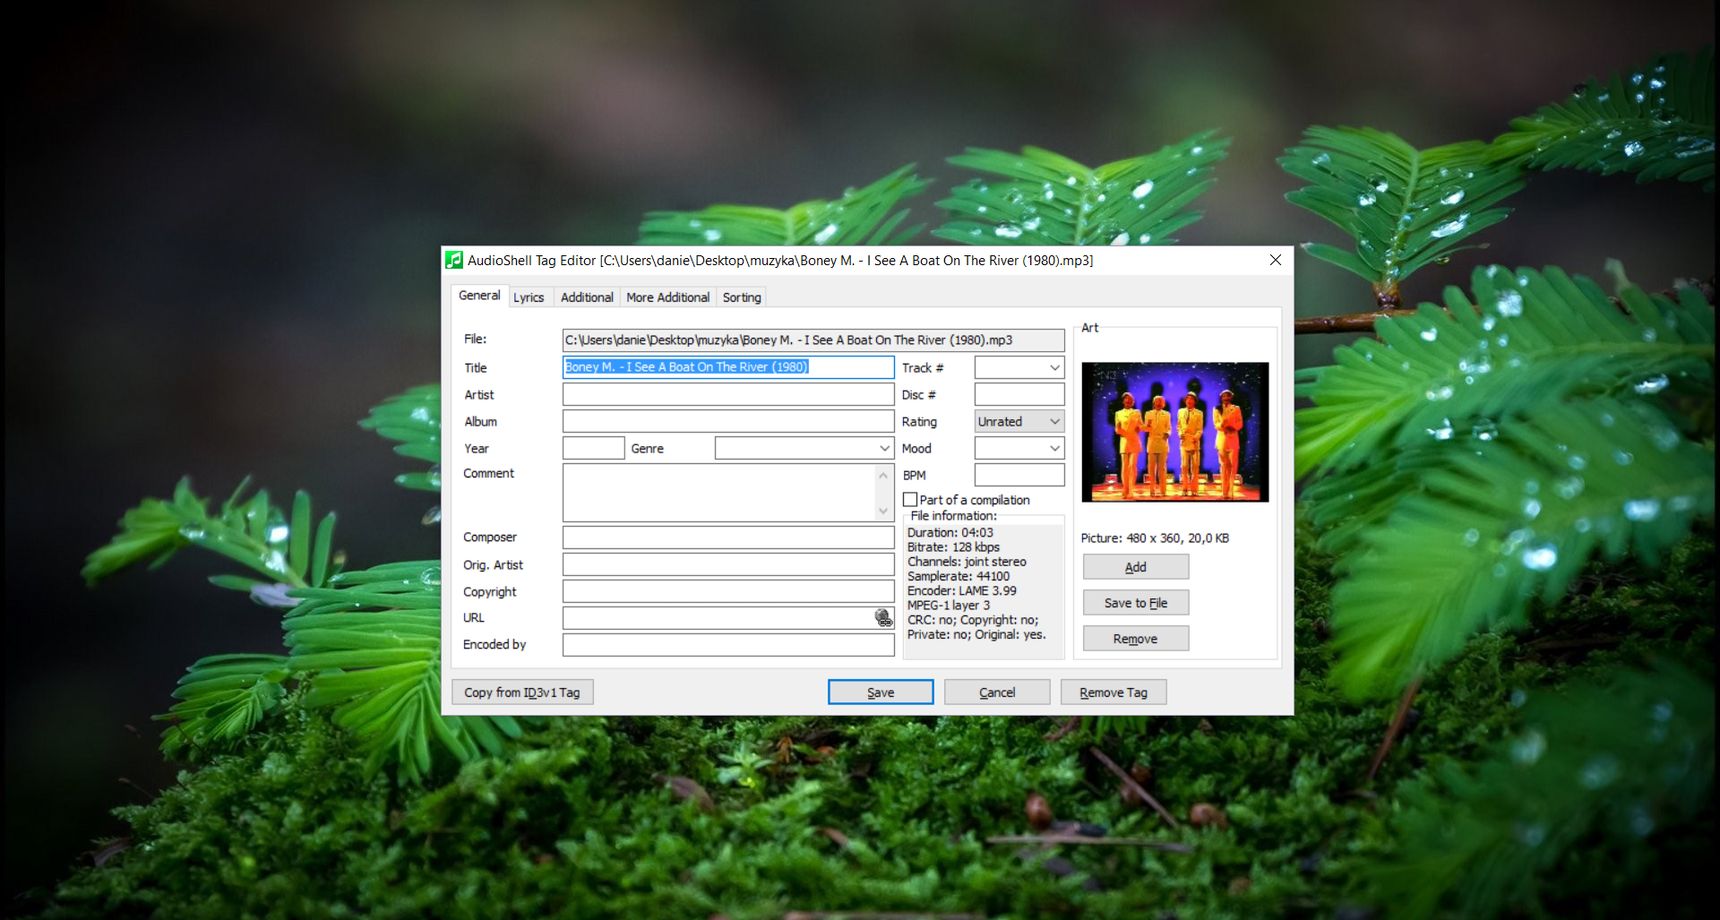Open the URL globe browse icon
Viewport: 1720px width, 920px height.
coord(884,618)
